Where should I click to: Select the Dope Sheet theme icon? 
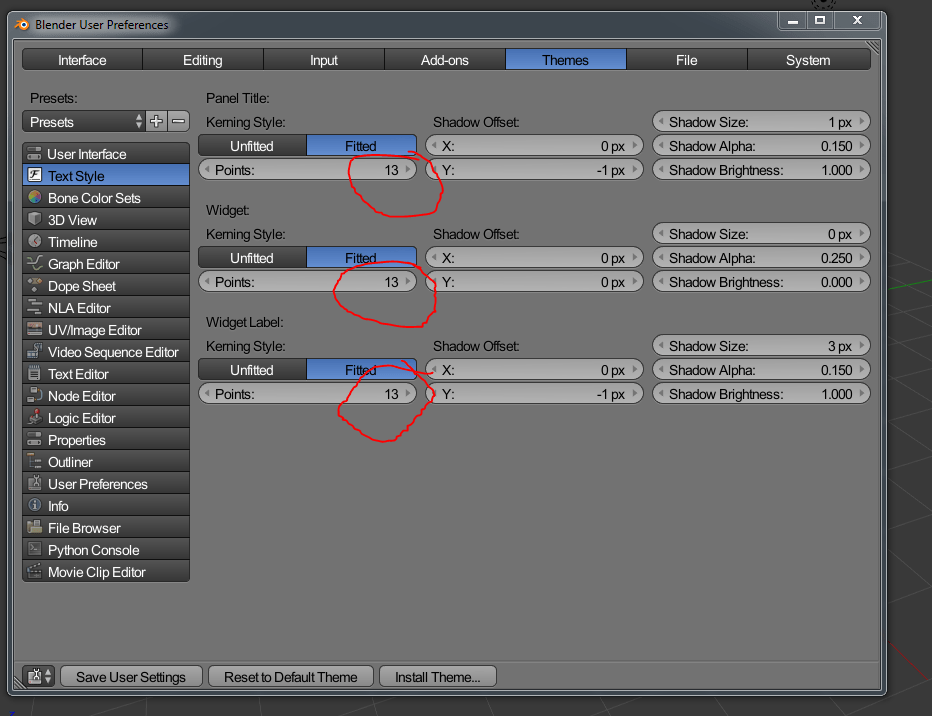33,285
